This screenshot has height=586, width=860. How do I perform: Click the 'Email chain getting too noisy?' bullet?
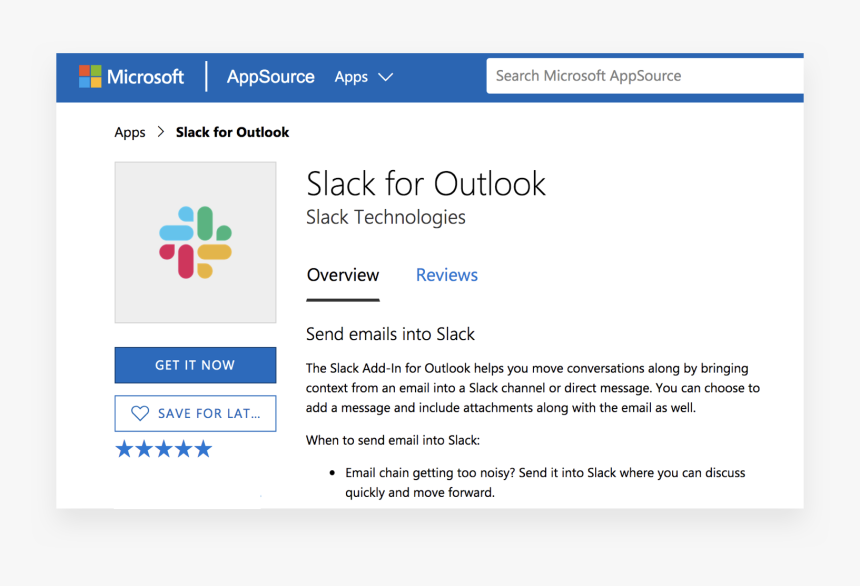coord(545,482)
